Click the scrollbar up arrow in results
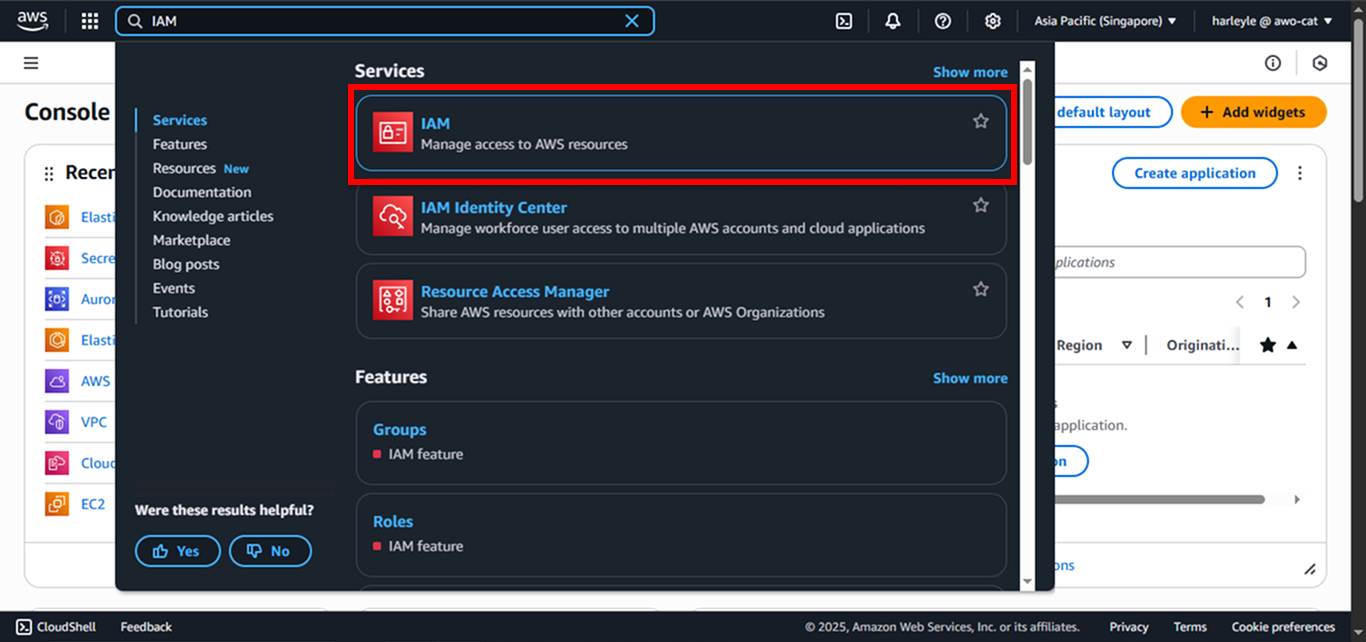 [x=1027, y=70]
